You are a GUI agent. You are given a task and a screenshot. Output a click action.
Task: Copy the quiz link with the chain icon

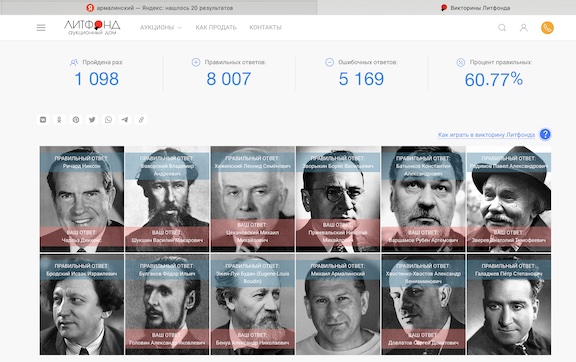(141, 120)
